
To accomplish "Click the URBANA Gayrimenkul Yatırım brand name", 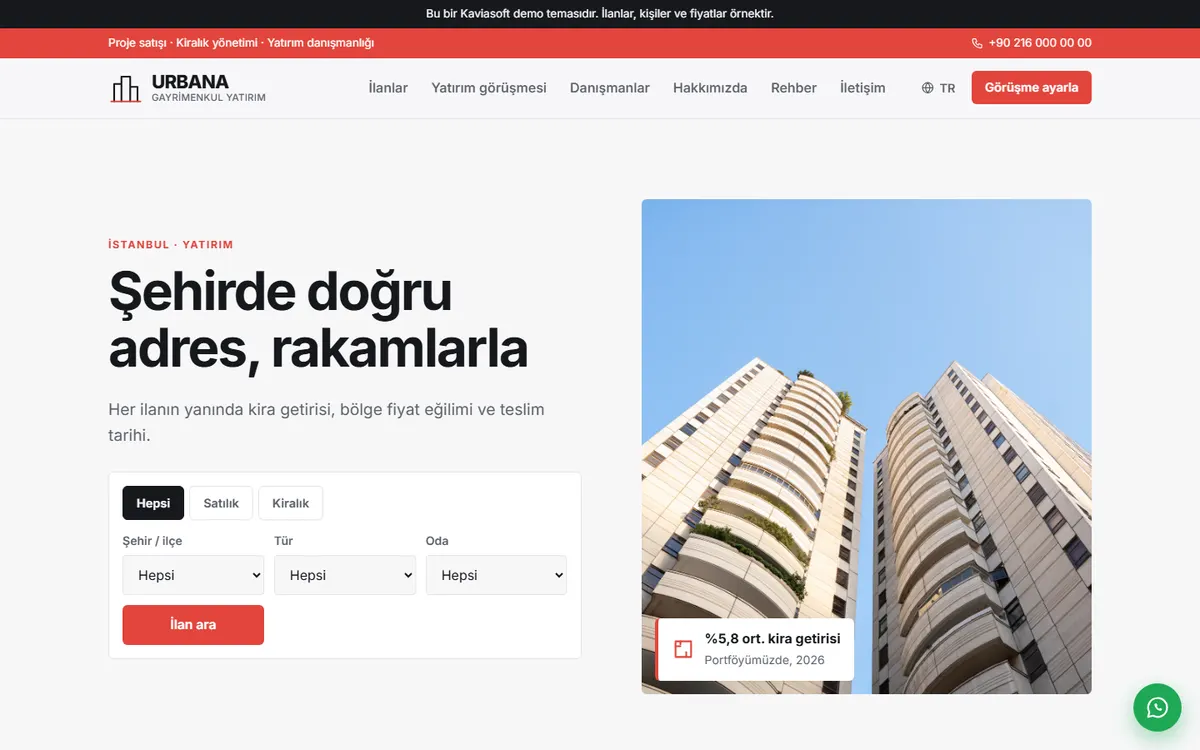I will (209, 88).
